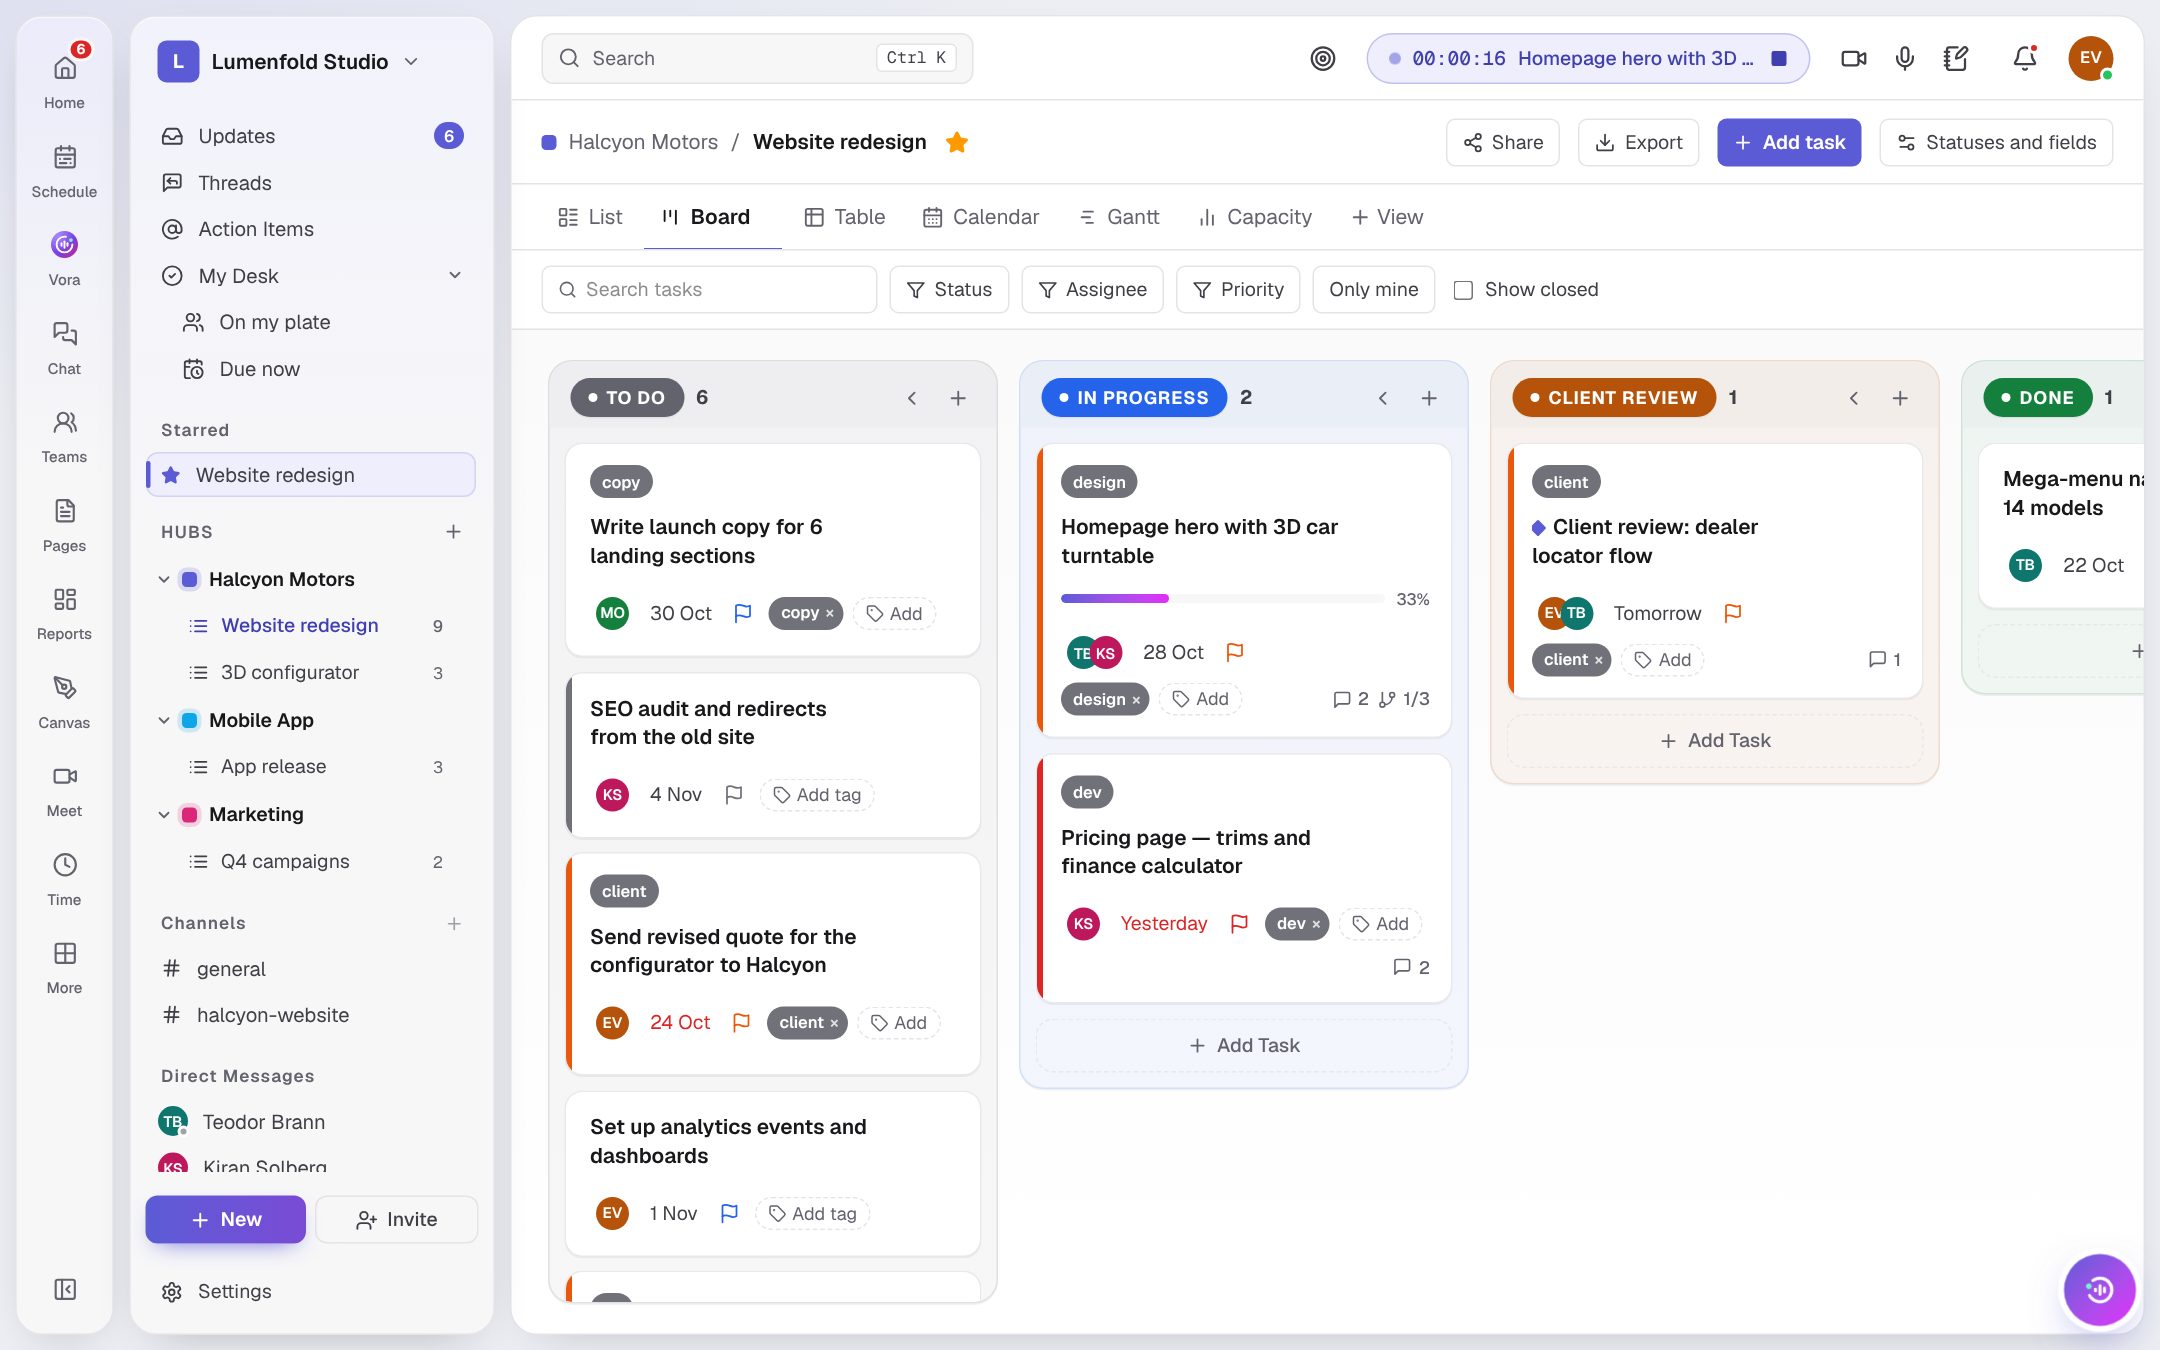Open the quick note edit icon
Image resolution: width=2160 pixels, height=1350 pixels.
click(1955, 58)
